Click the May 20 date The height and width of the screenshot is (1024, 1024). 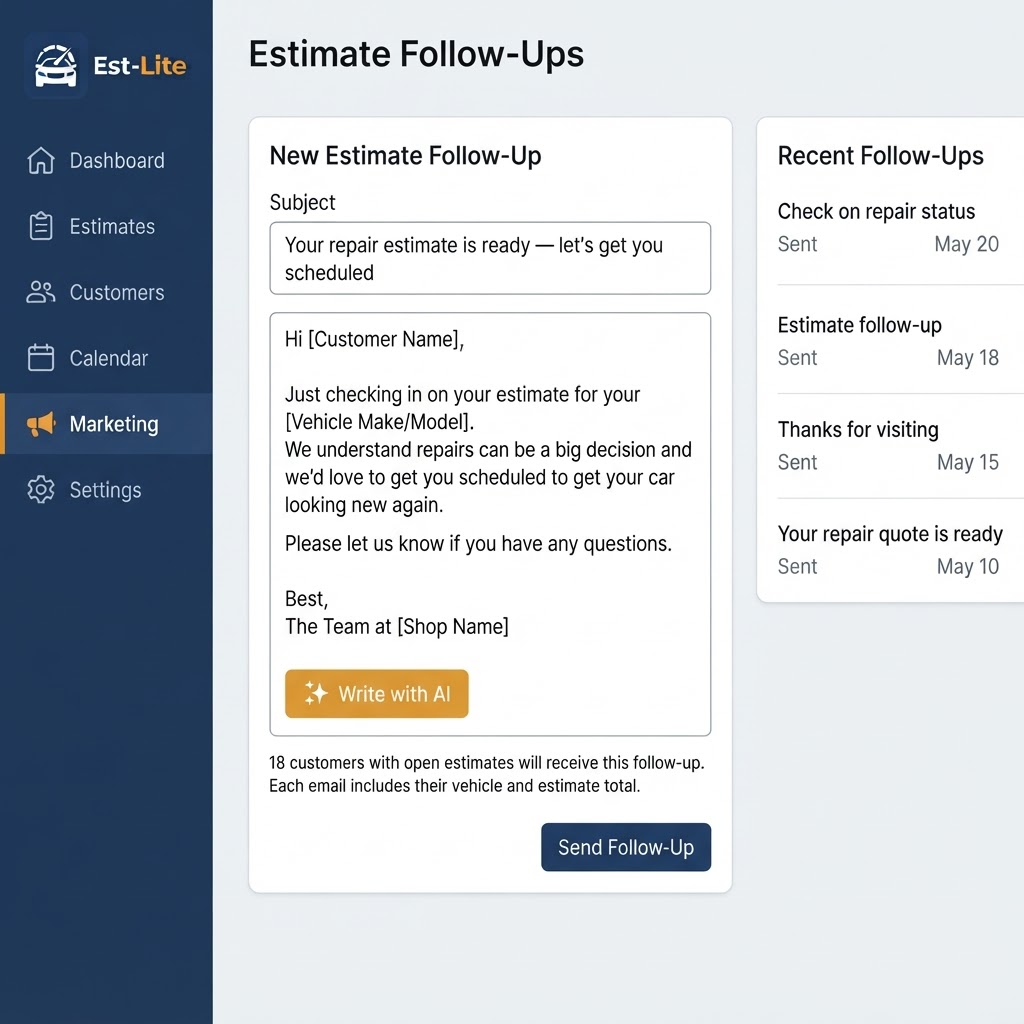click(967, 244)
